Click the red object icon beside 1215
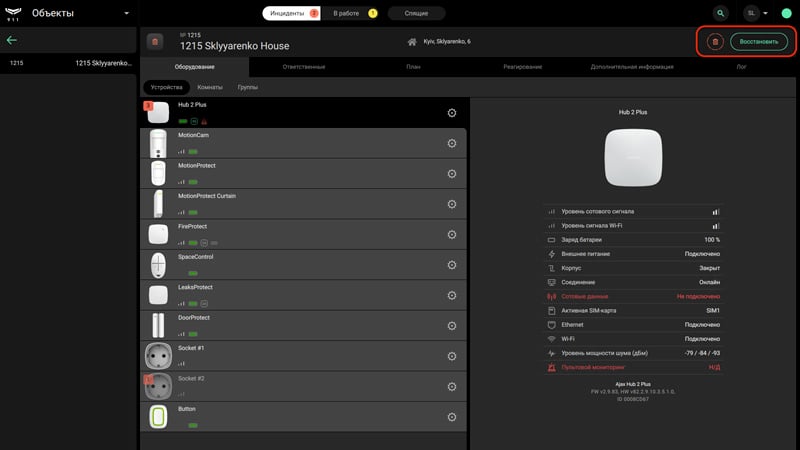 pos(155,41)
